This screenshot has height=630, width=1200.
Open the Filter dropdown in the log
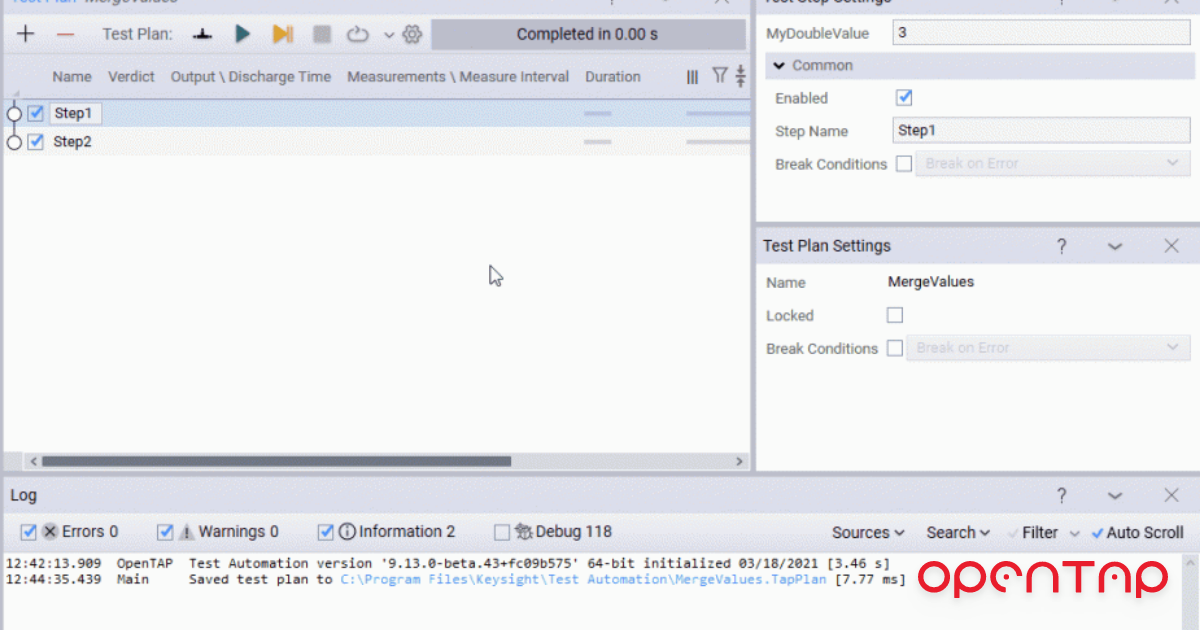(1043, 532)
